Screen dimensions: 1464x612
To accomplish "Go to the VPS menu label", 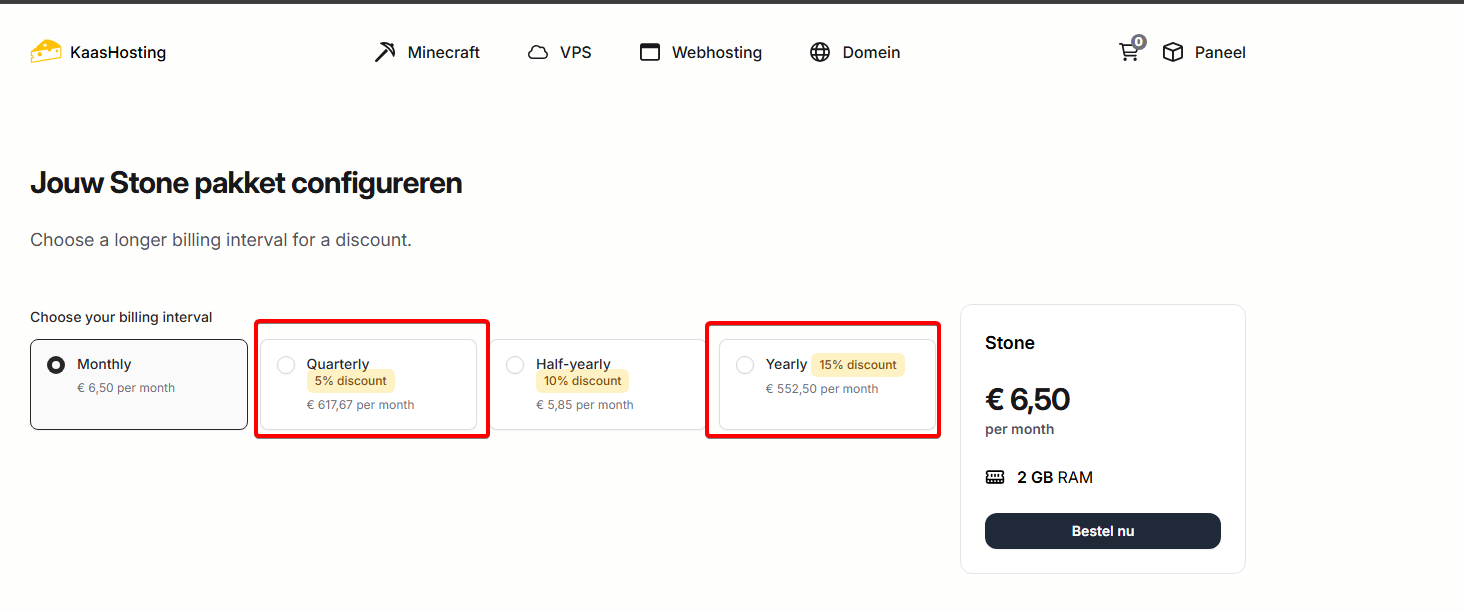I will [x=576, y=52].
